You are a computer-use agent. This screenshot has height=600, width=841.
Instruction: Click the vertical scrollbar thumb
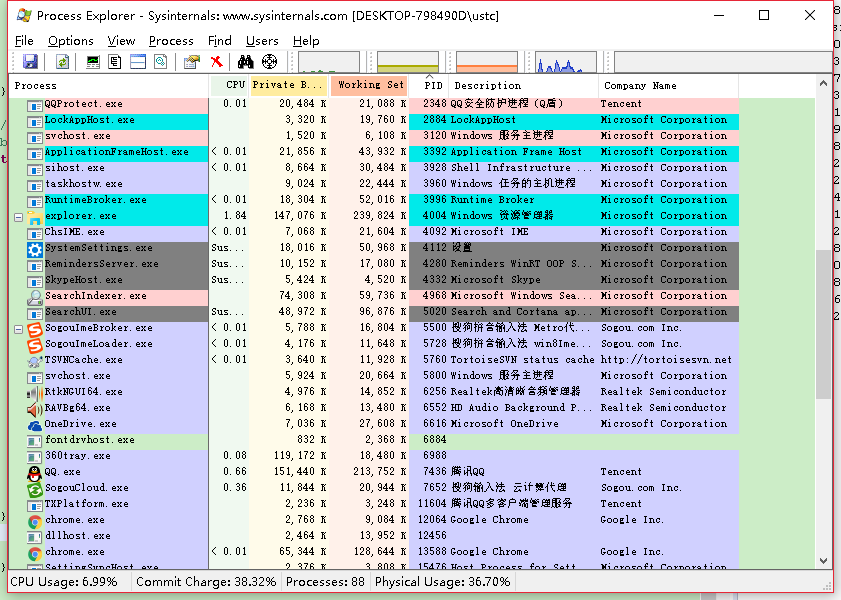pyautogui.click(x=823, y=324)
